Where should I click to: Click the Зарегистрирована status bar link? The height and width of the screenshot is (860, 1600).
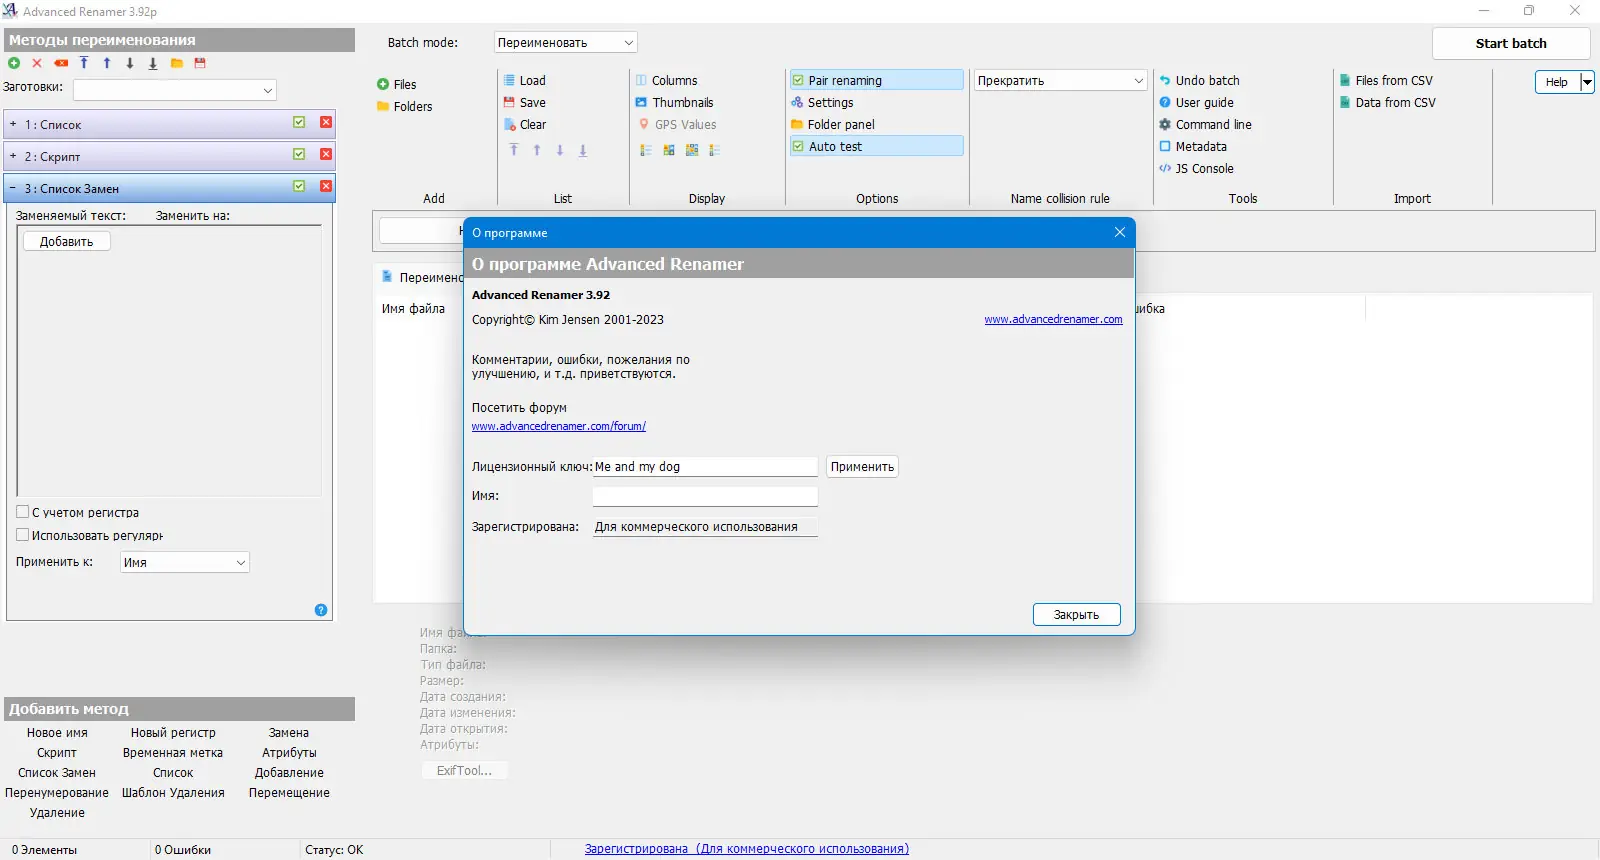(747, 849)
